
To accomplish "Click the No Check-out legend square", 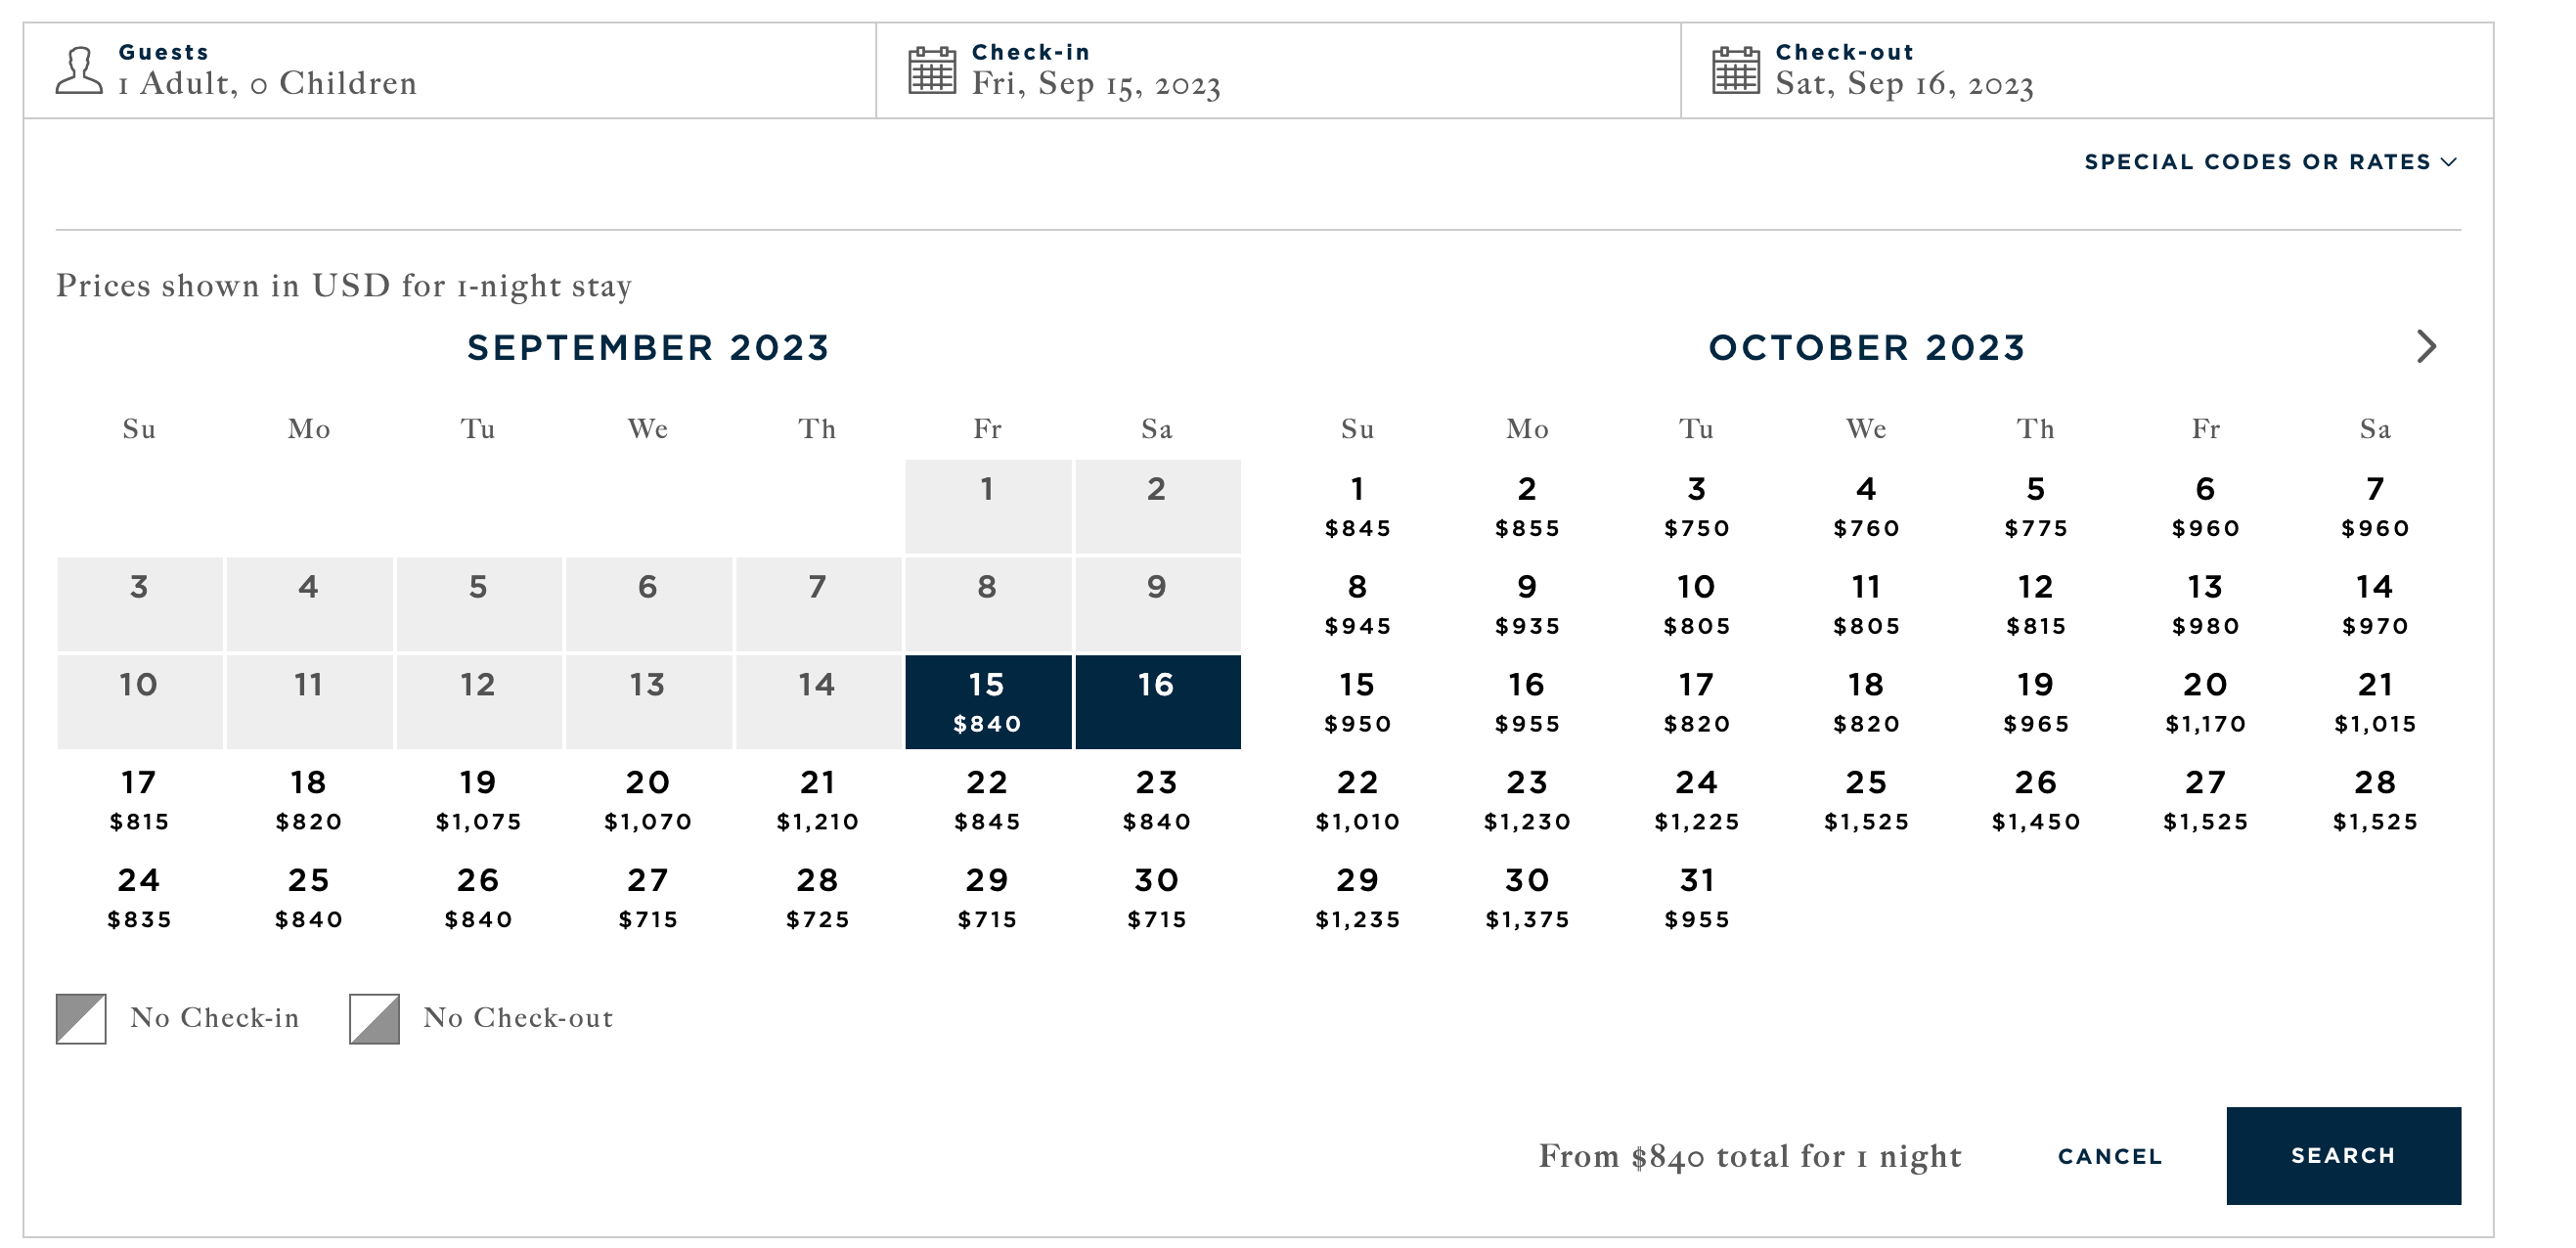I will [375, 1020].
